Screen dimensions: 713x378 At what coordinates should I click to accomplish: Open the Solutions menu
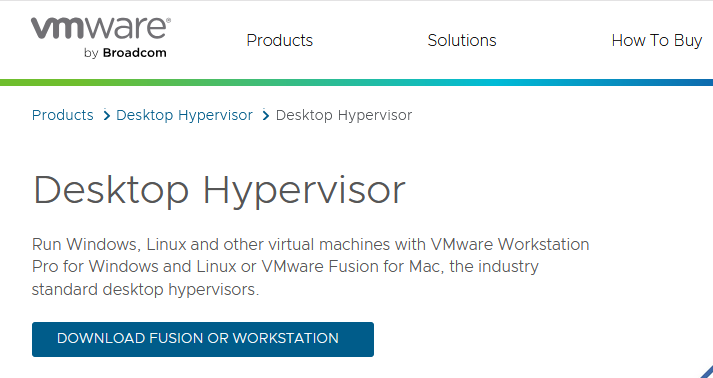[x=462, y=40]
